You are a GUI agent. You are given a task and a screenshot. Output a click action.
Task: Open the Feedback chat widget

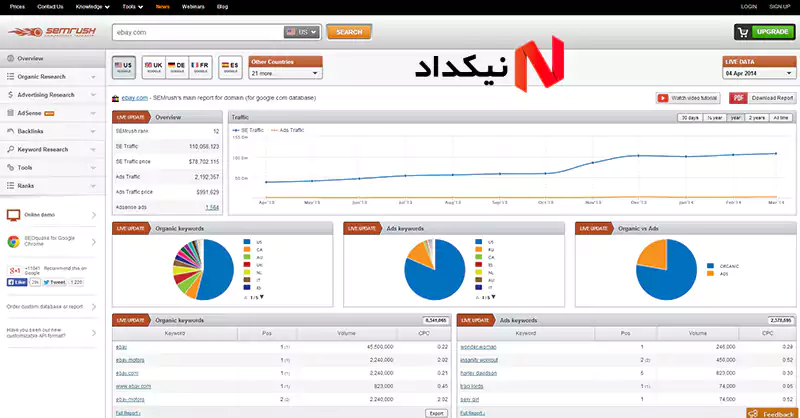pos(772,413)
